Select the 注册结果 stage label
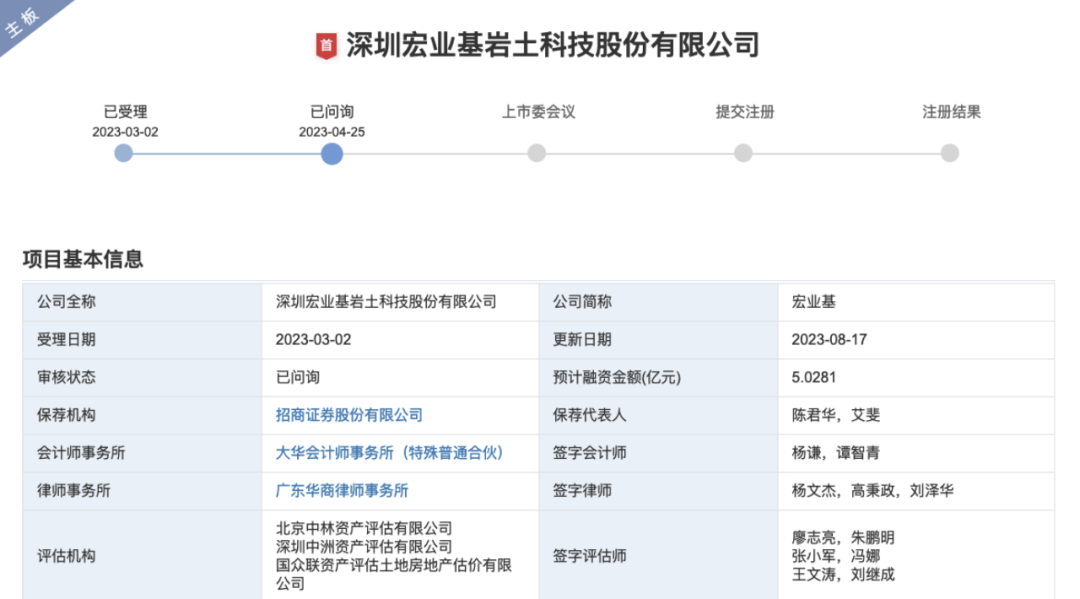This screenshot has width=1080, height=599. [x=952, y=112]
